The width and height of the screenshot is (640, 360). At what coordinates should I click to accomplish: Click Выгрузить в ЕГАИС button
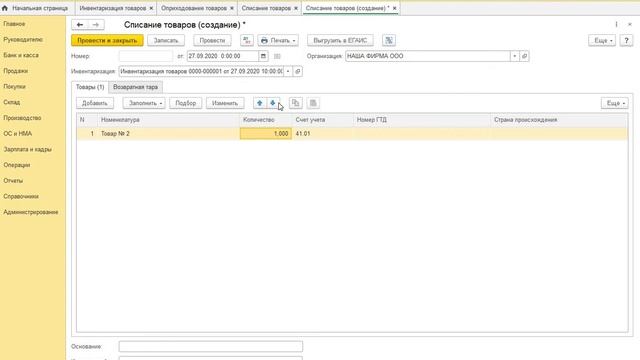(340, 40)
